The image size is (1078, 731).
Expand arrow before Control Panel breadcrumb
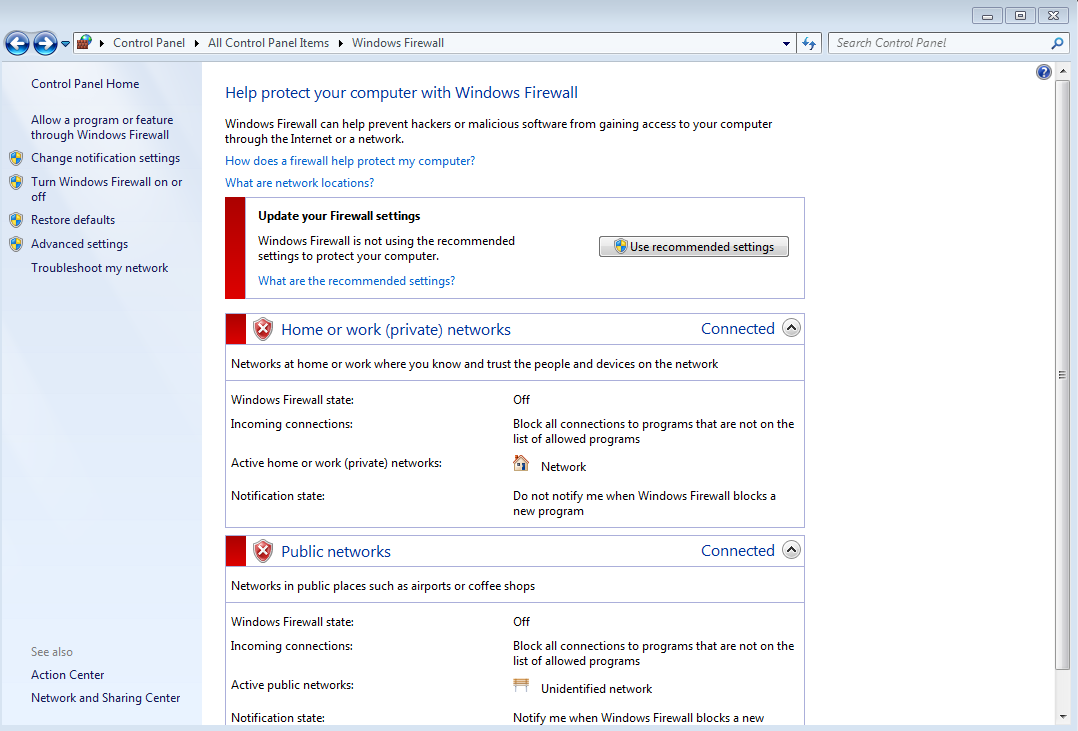click(102, 43)
